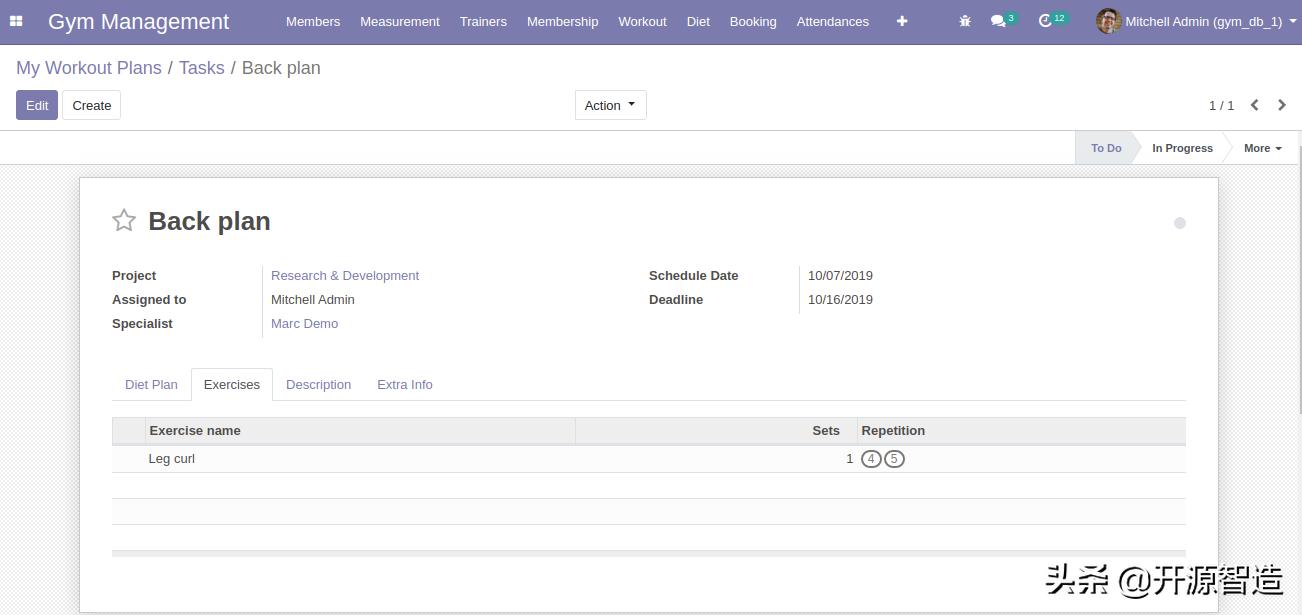1302x615 pixels.
Task: Open the conversations chat icon
Action: point(998,21)
